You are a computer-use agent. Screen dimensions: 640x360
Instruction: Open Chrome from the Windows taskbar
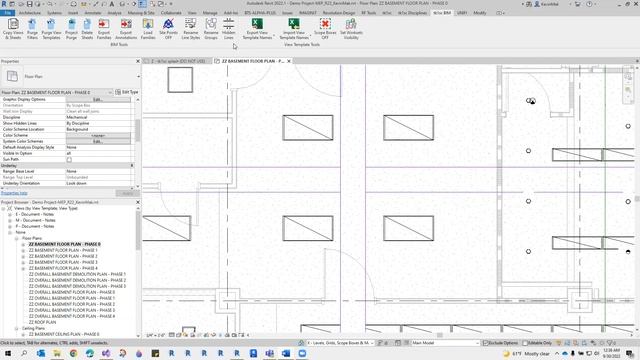[73, 353]
